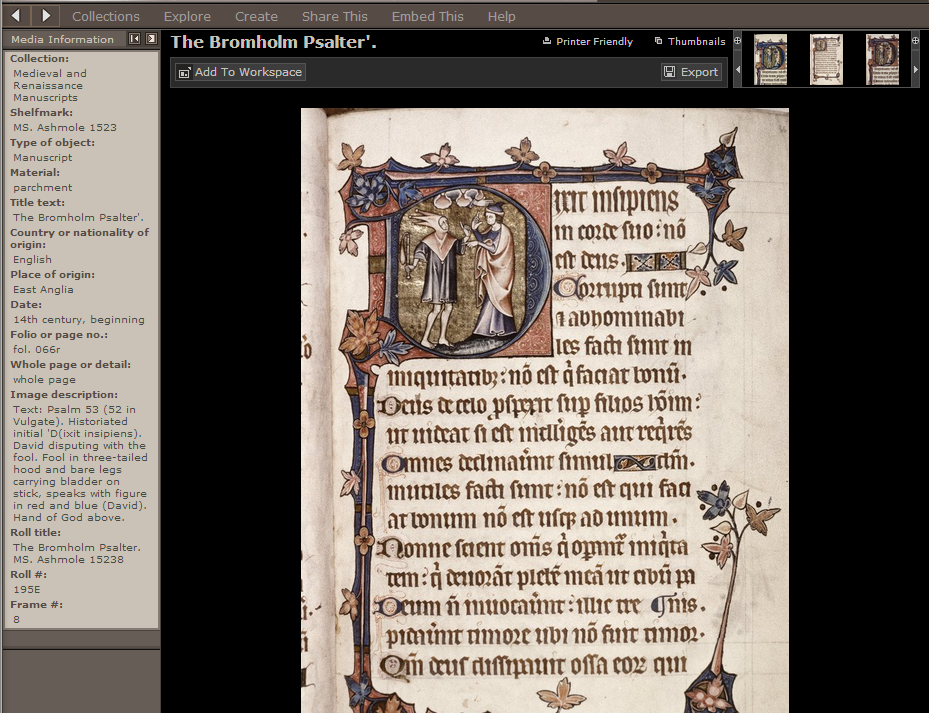Viewport: 929px width, 713px height.
Task: Click the Add To Workspace button
Action: 240,72
